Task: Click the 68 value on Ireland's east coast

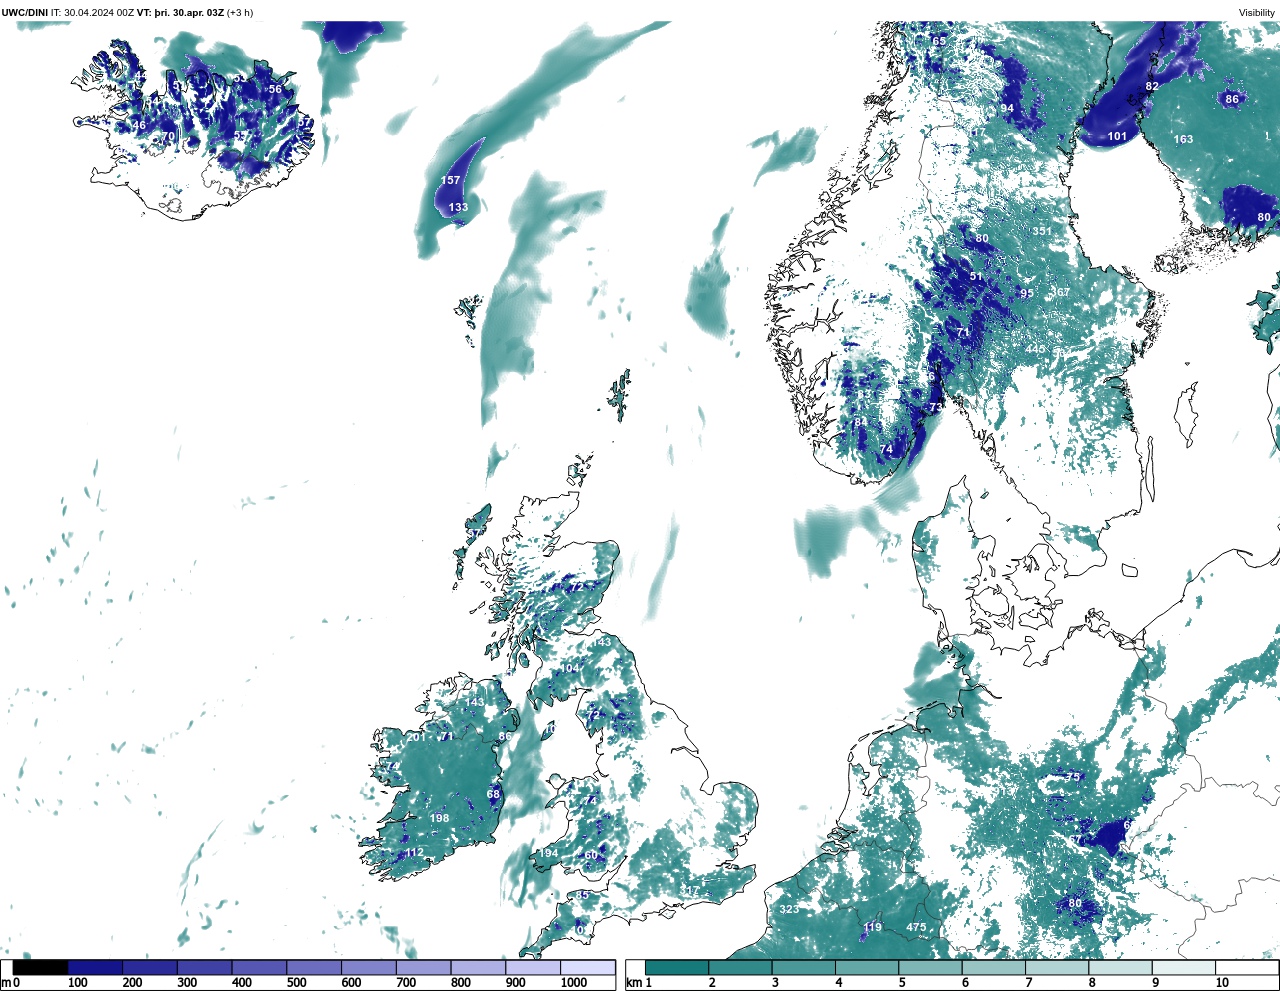Action: [493, 794]
